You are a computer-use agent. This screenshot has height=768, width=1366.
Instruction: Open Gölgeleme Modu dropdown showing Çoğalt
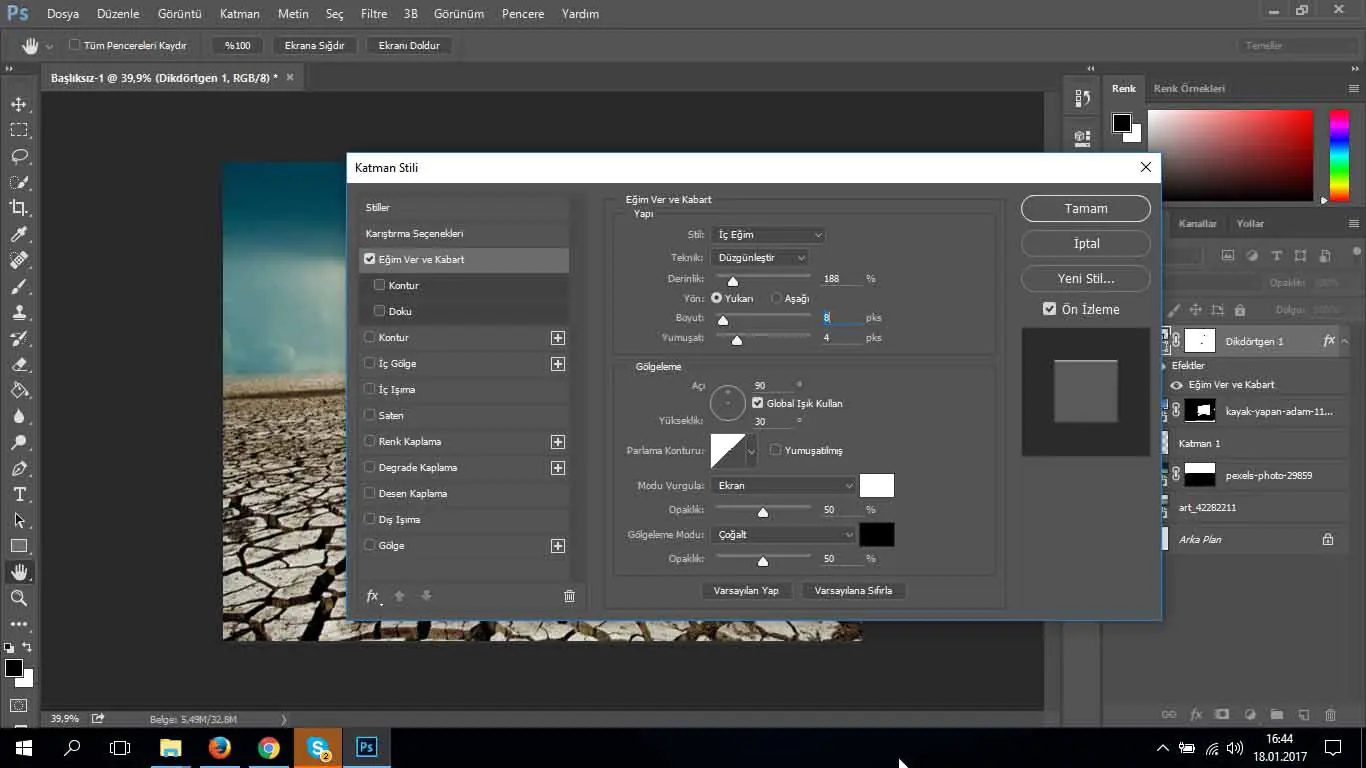pyautogui.click(x=784, y=535)
